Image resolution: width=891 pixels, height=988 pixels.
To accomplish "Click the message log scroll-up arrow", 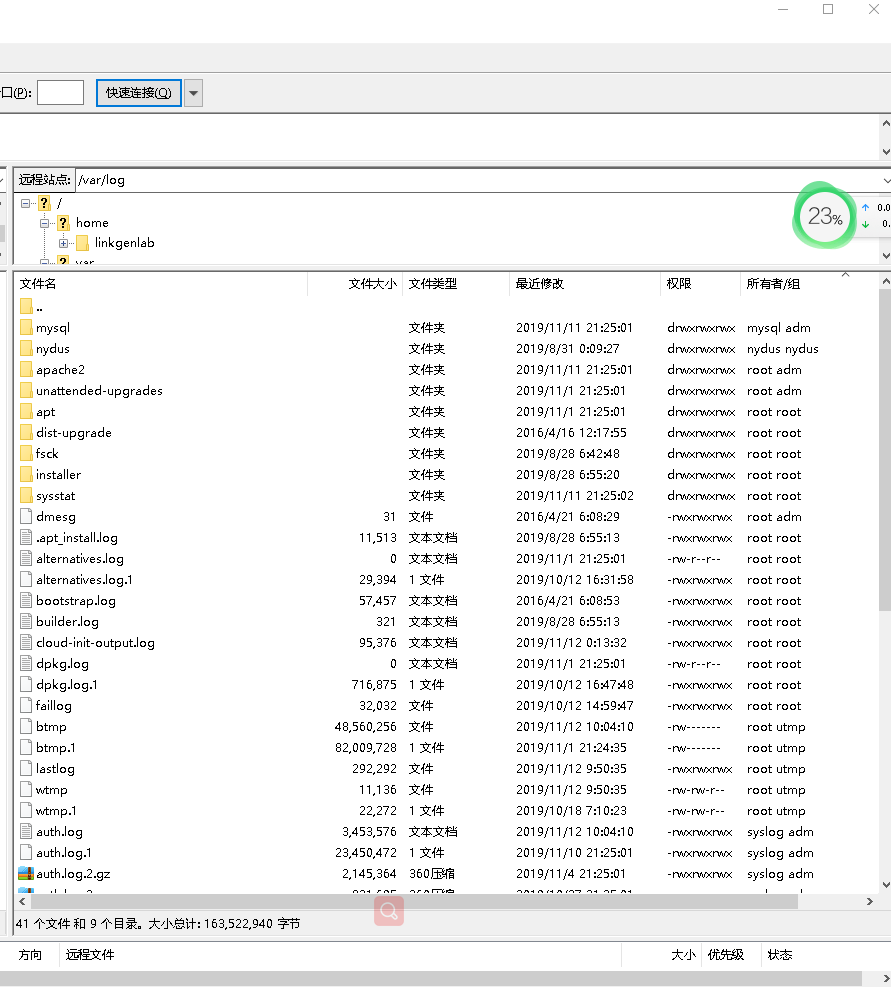I will point(885,124).
